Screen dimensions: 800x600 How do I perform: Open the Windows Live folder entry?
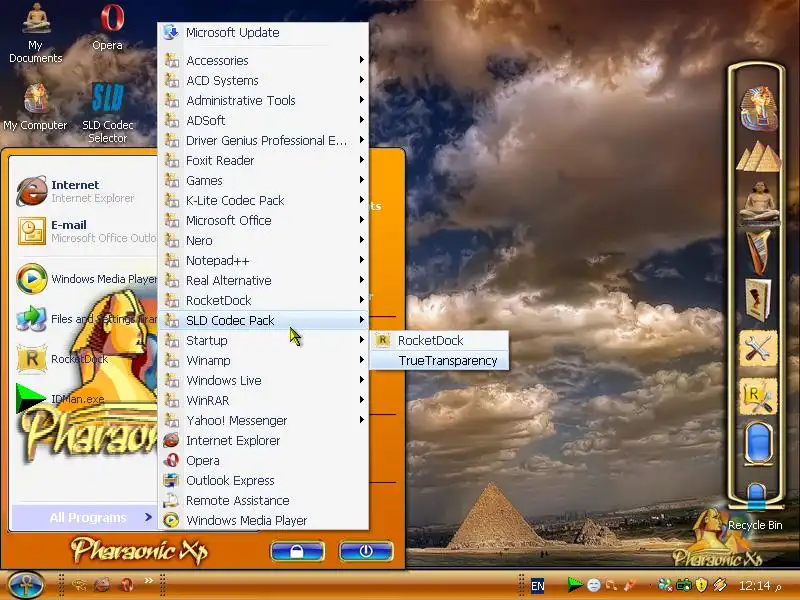263,380
